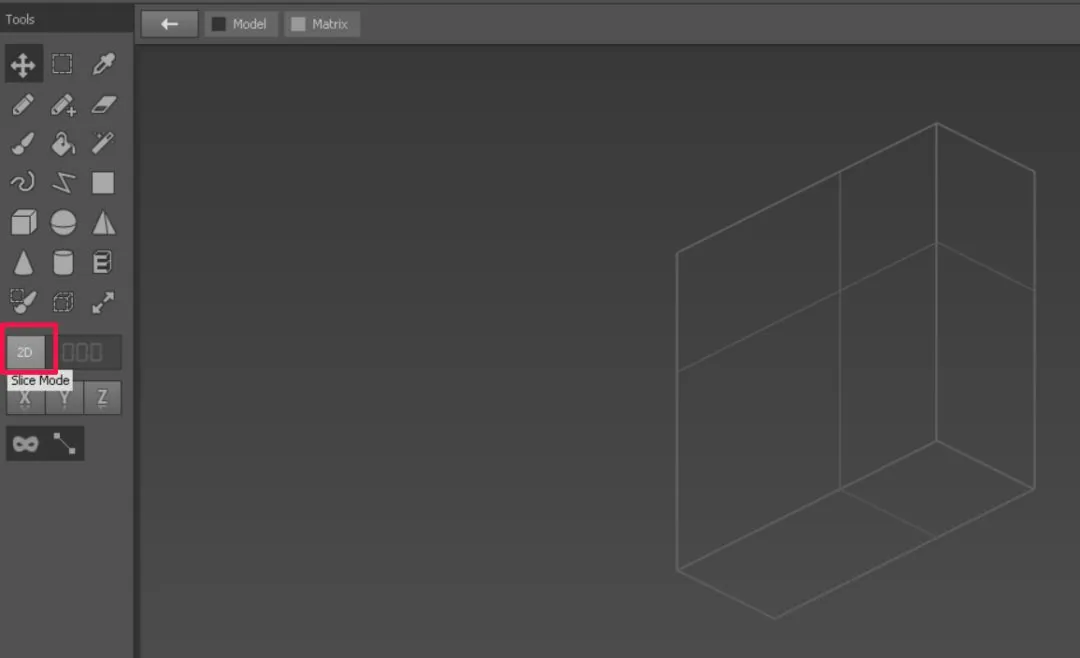Activate the Magic Wand tool

click(x=103, y=144)
